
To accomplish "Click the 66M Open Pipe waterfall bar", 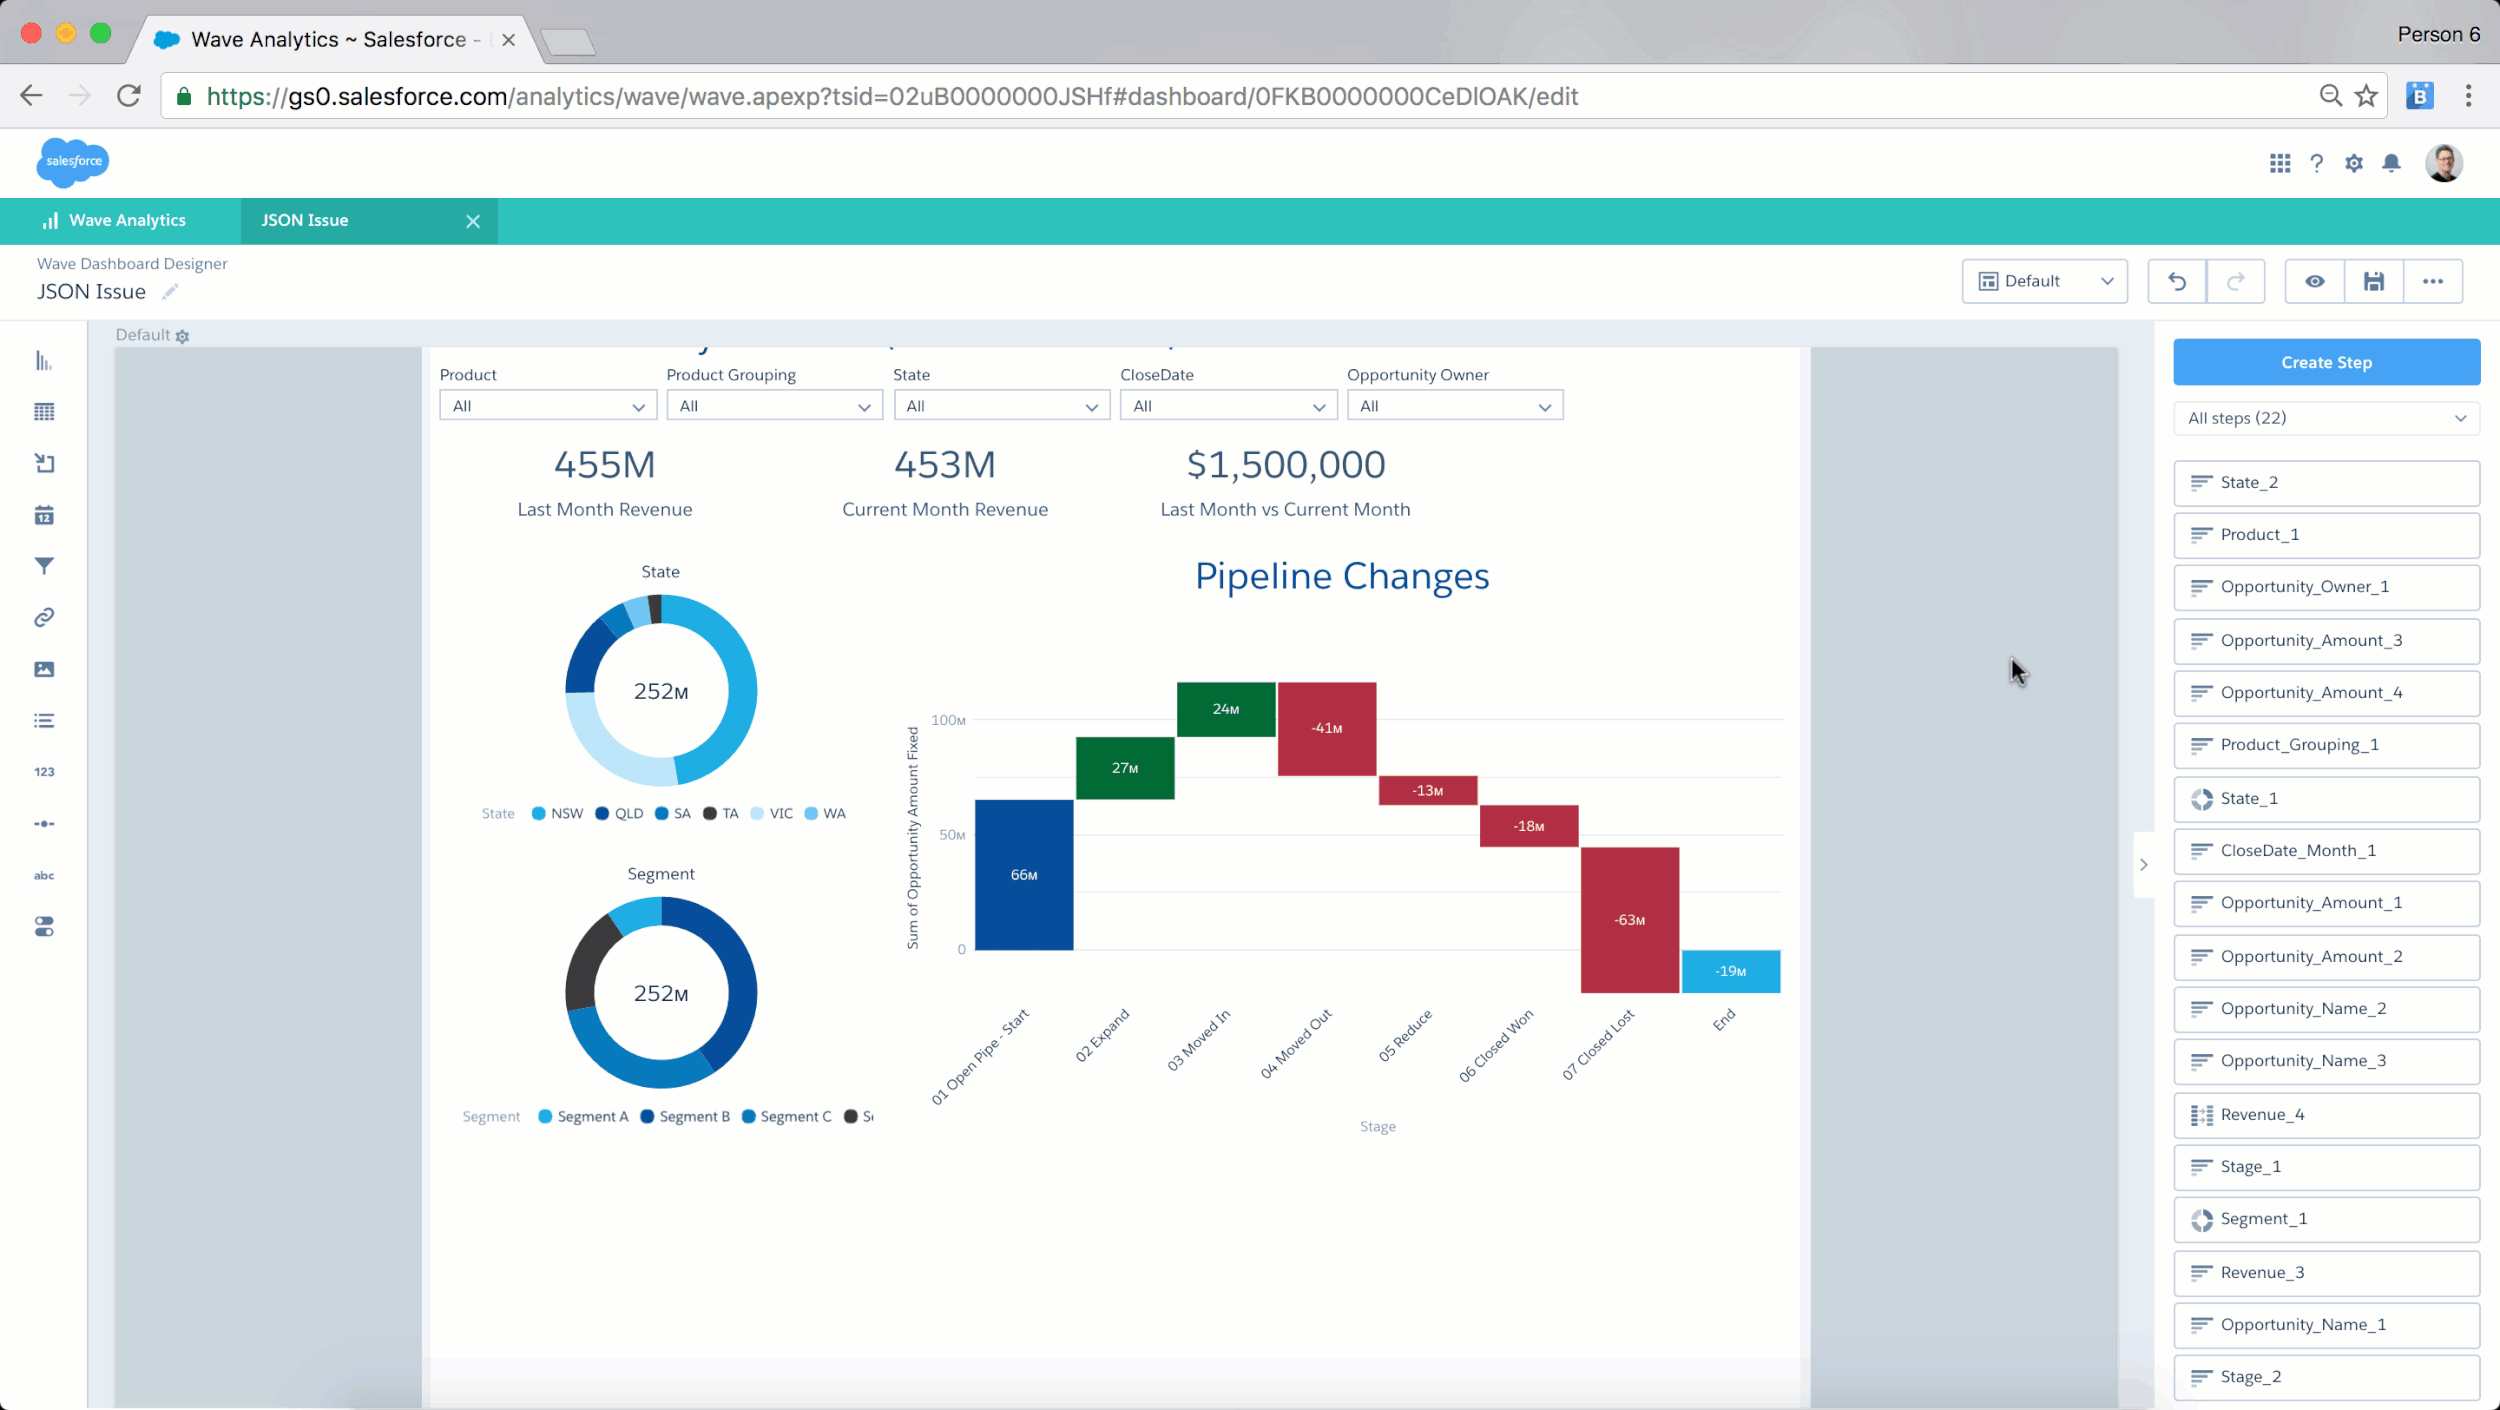I will click(1024, 875).
